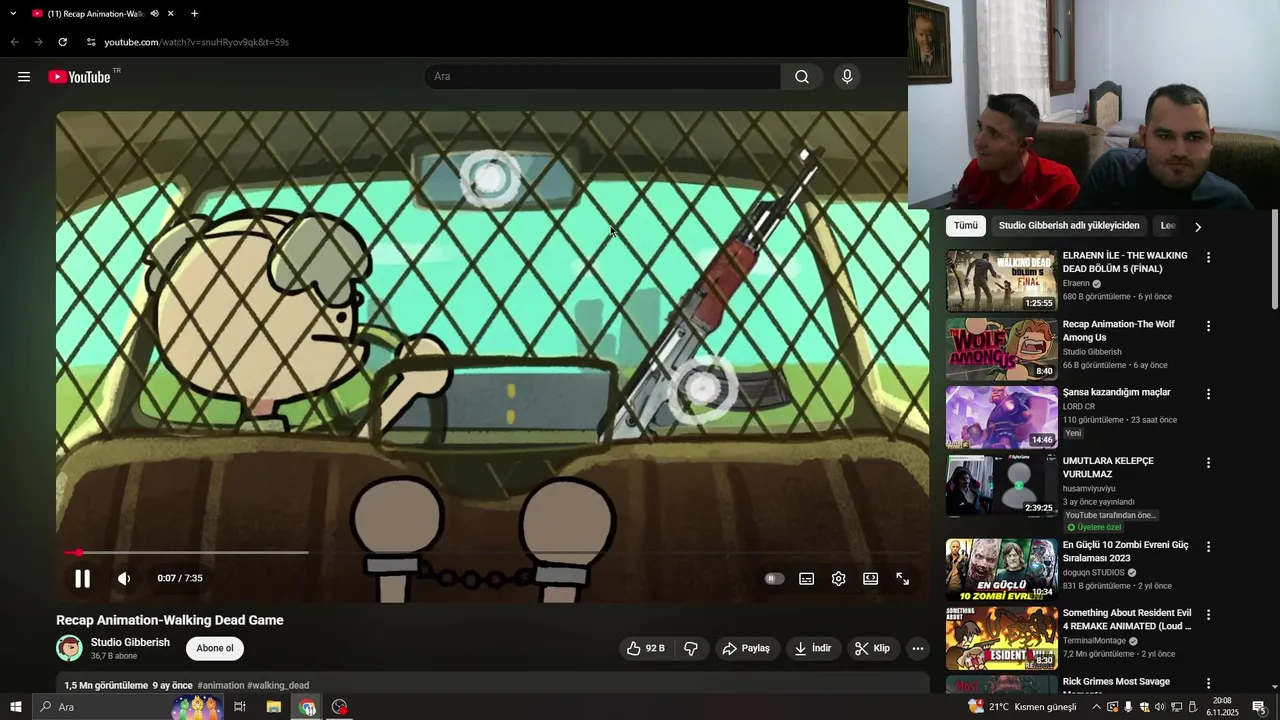Open En Güçlü 10 Zombi Evreni video

(1001, 570)
